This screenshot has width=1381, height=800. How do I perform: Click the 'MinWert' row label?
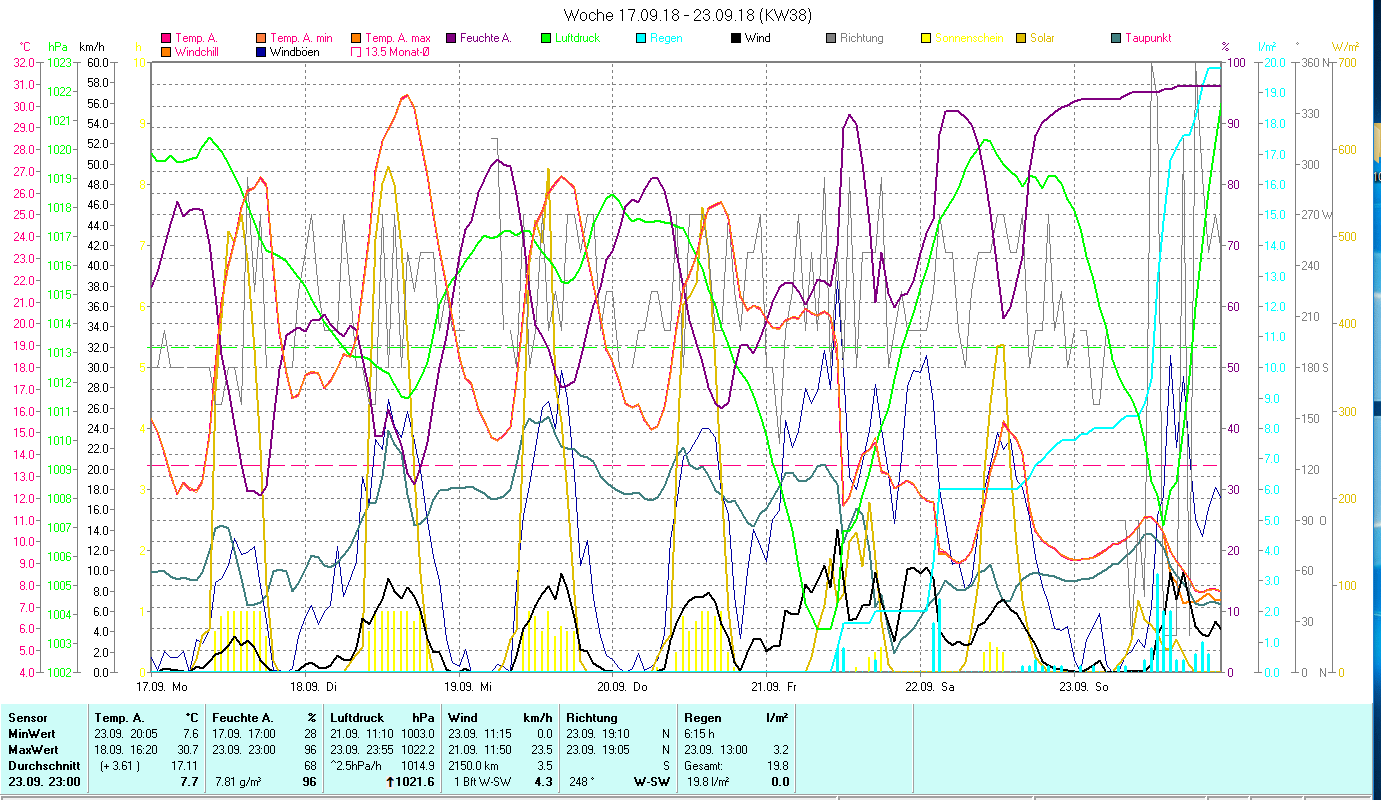coord(31,734)
